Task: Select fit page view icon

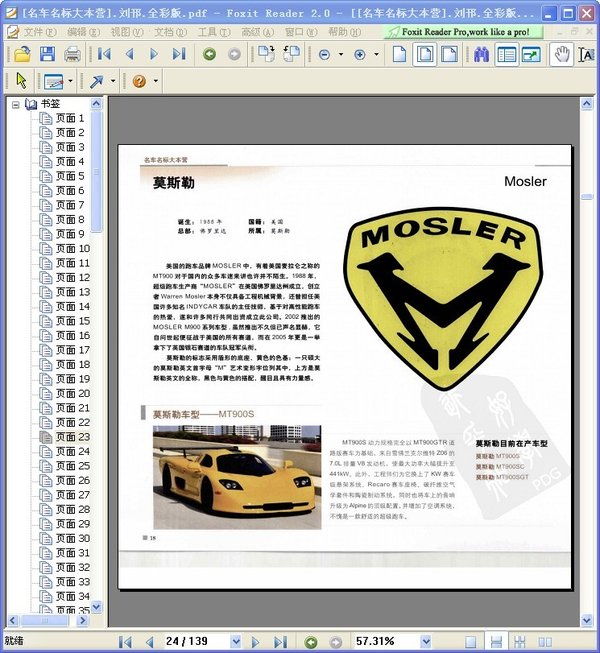Action: point(425,54)
